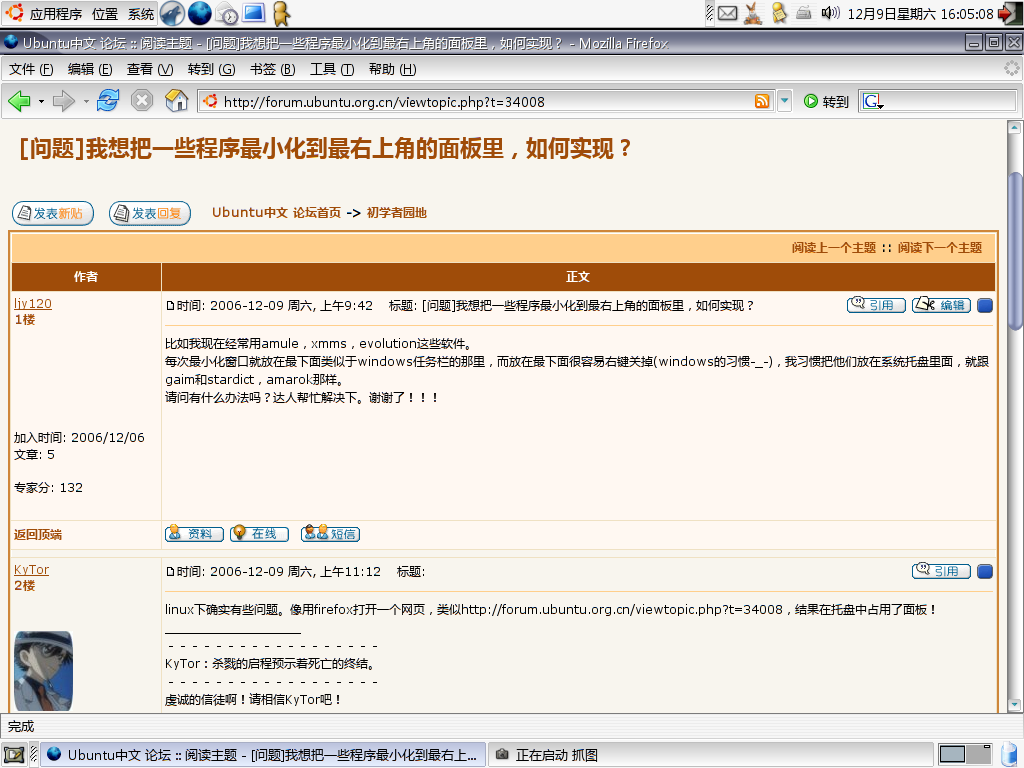This screenshot has height=768, width=1024.
Task: Click the blue screen launcher in top panel
Action: (x=253, y=13)
